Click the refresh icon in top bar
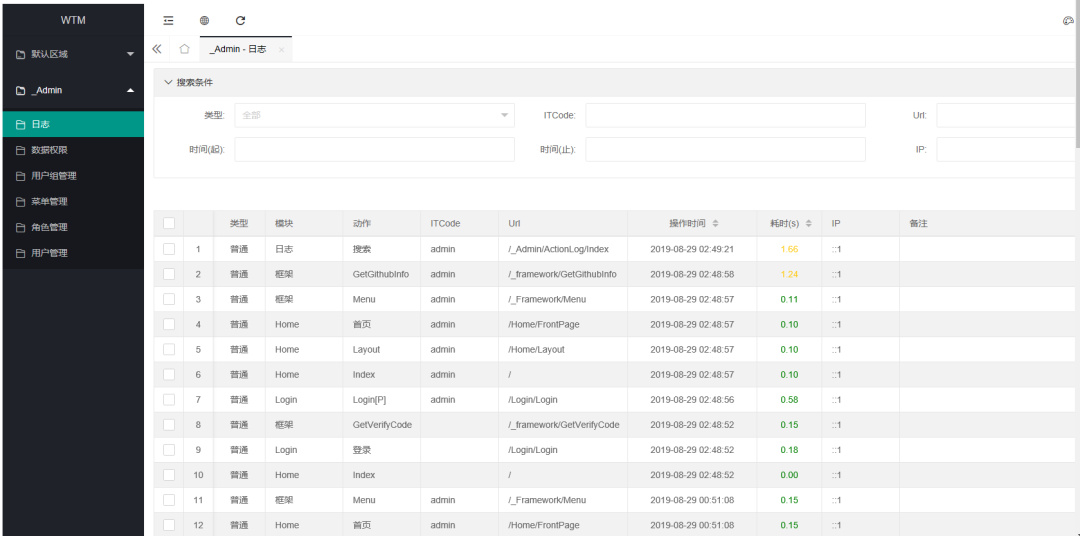 (x=240, y=21)
